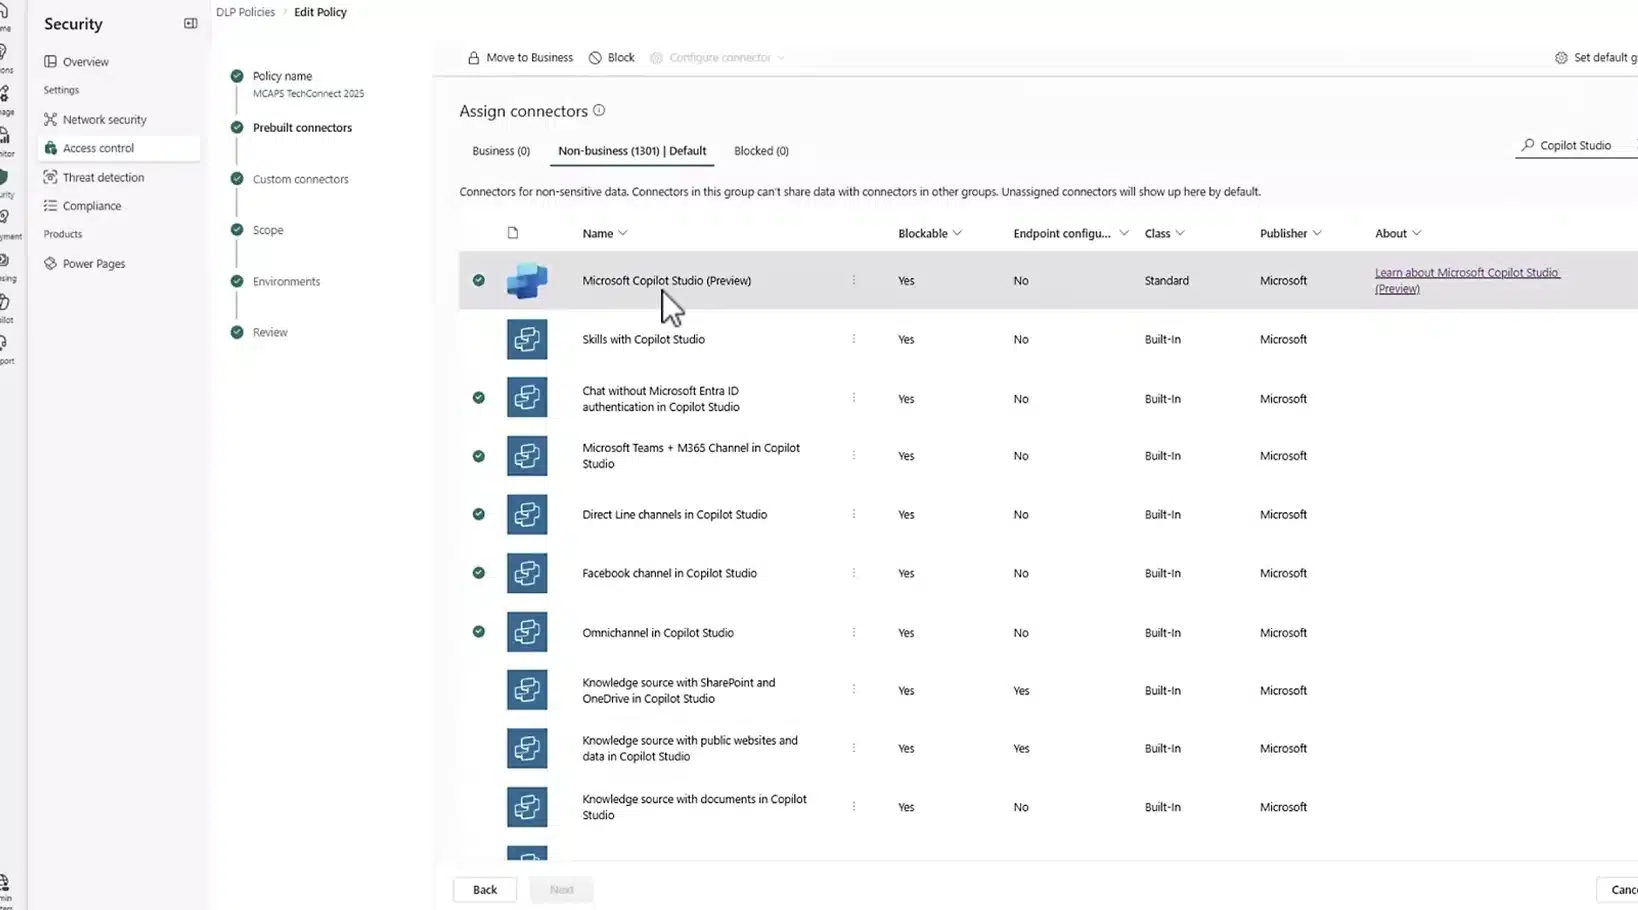Screen dimensions: 1638x910
Task: Select the Knowledge source with documents row text
Action: 694,807
